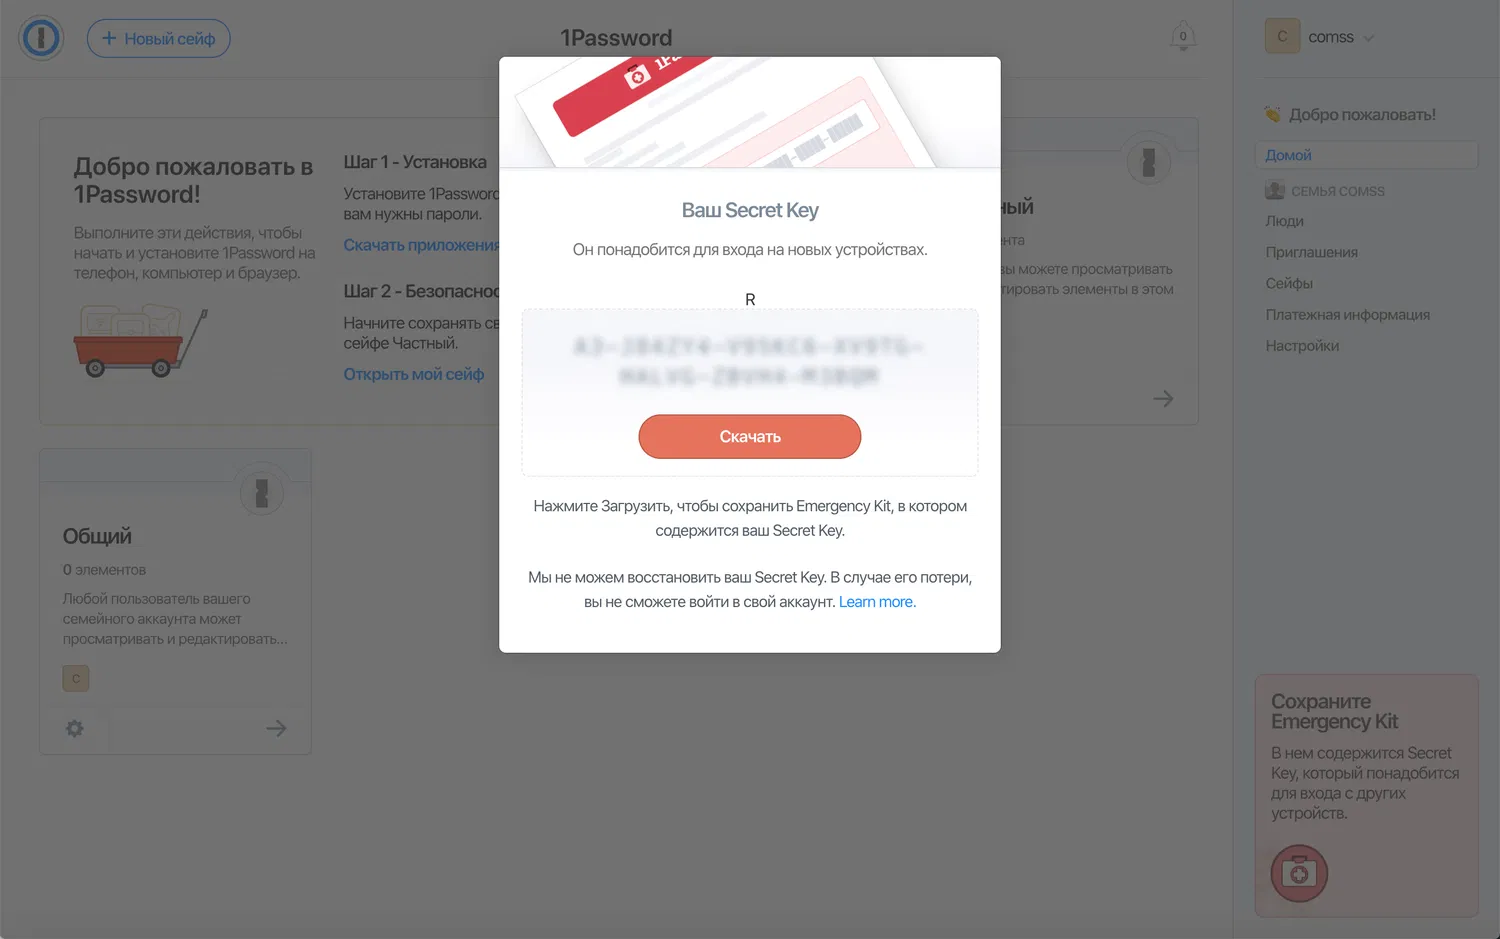Click the keyhole icon on the Общий vault
Screen dimensions: 1500x939
(262, 493)
